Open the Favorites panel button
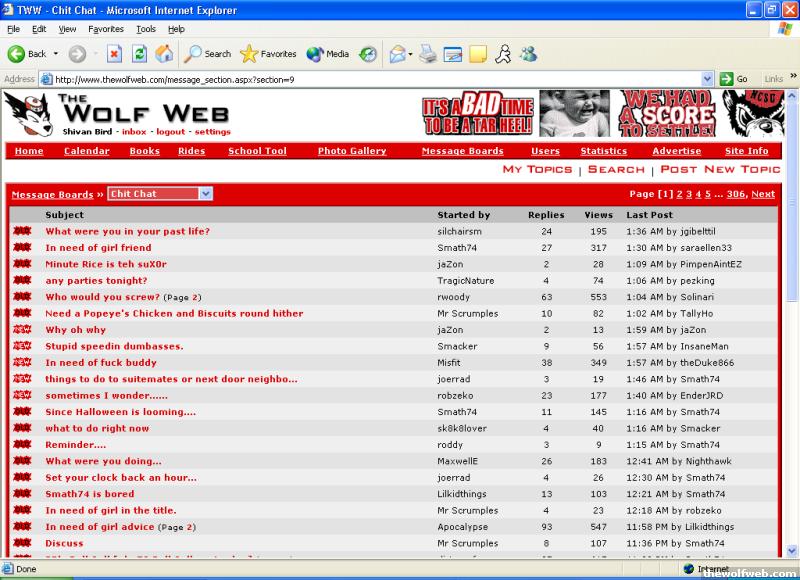Image resolution: width=800 pixels, height=580 pixels. (268, 54)
